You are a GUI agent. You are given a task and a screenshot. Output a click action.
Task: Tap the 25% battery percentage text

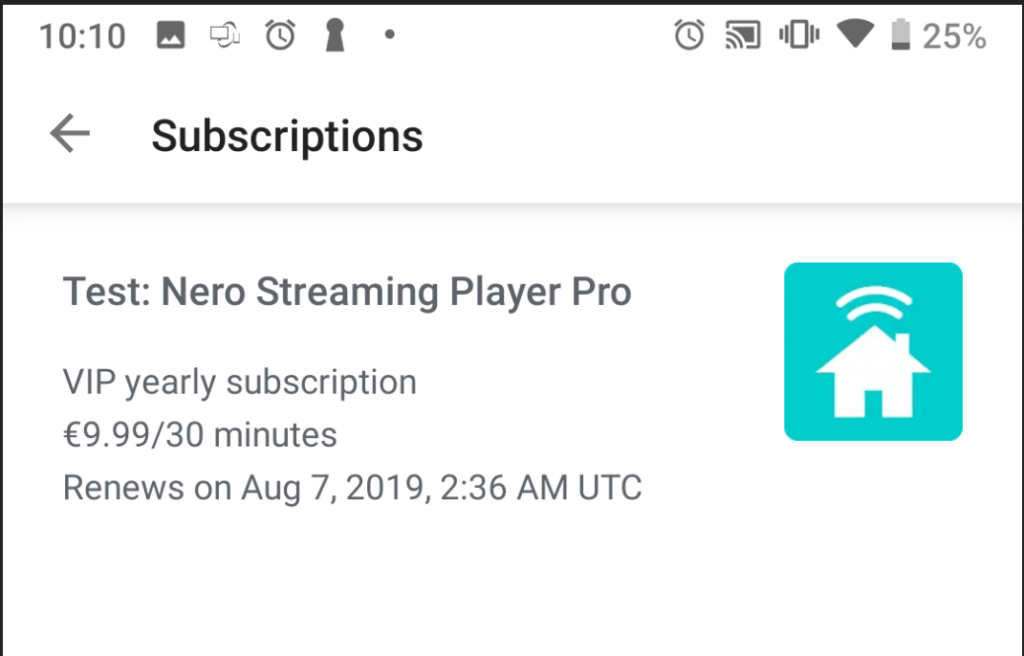pos(957,36)
